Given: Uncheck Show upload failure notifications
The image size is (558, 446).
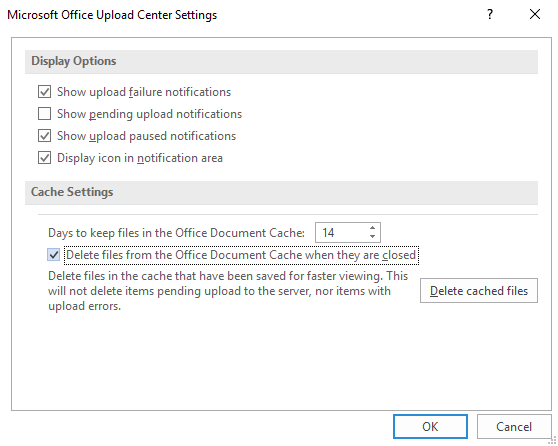Looking at the screenshot, I should pyautogui.click(x=44, y=92).
